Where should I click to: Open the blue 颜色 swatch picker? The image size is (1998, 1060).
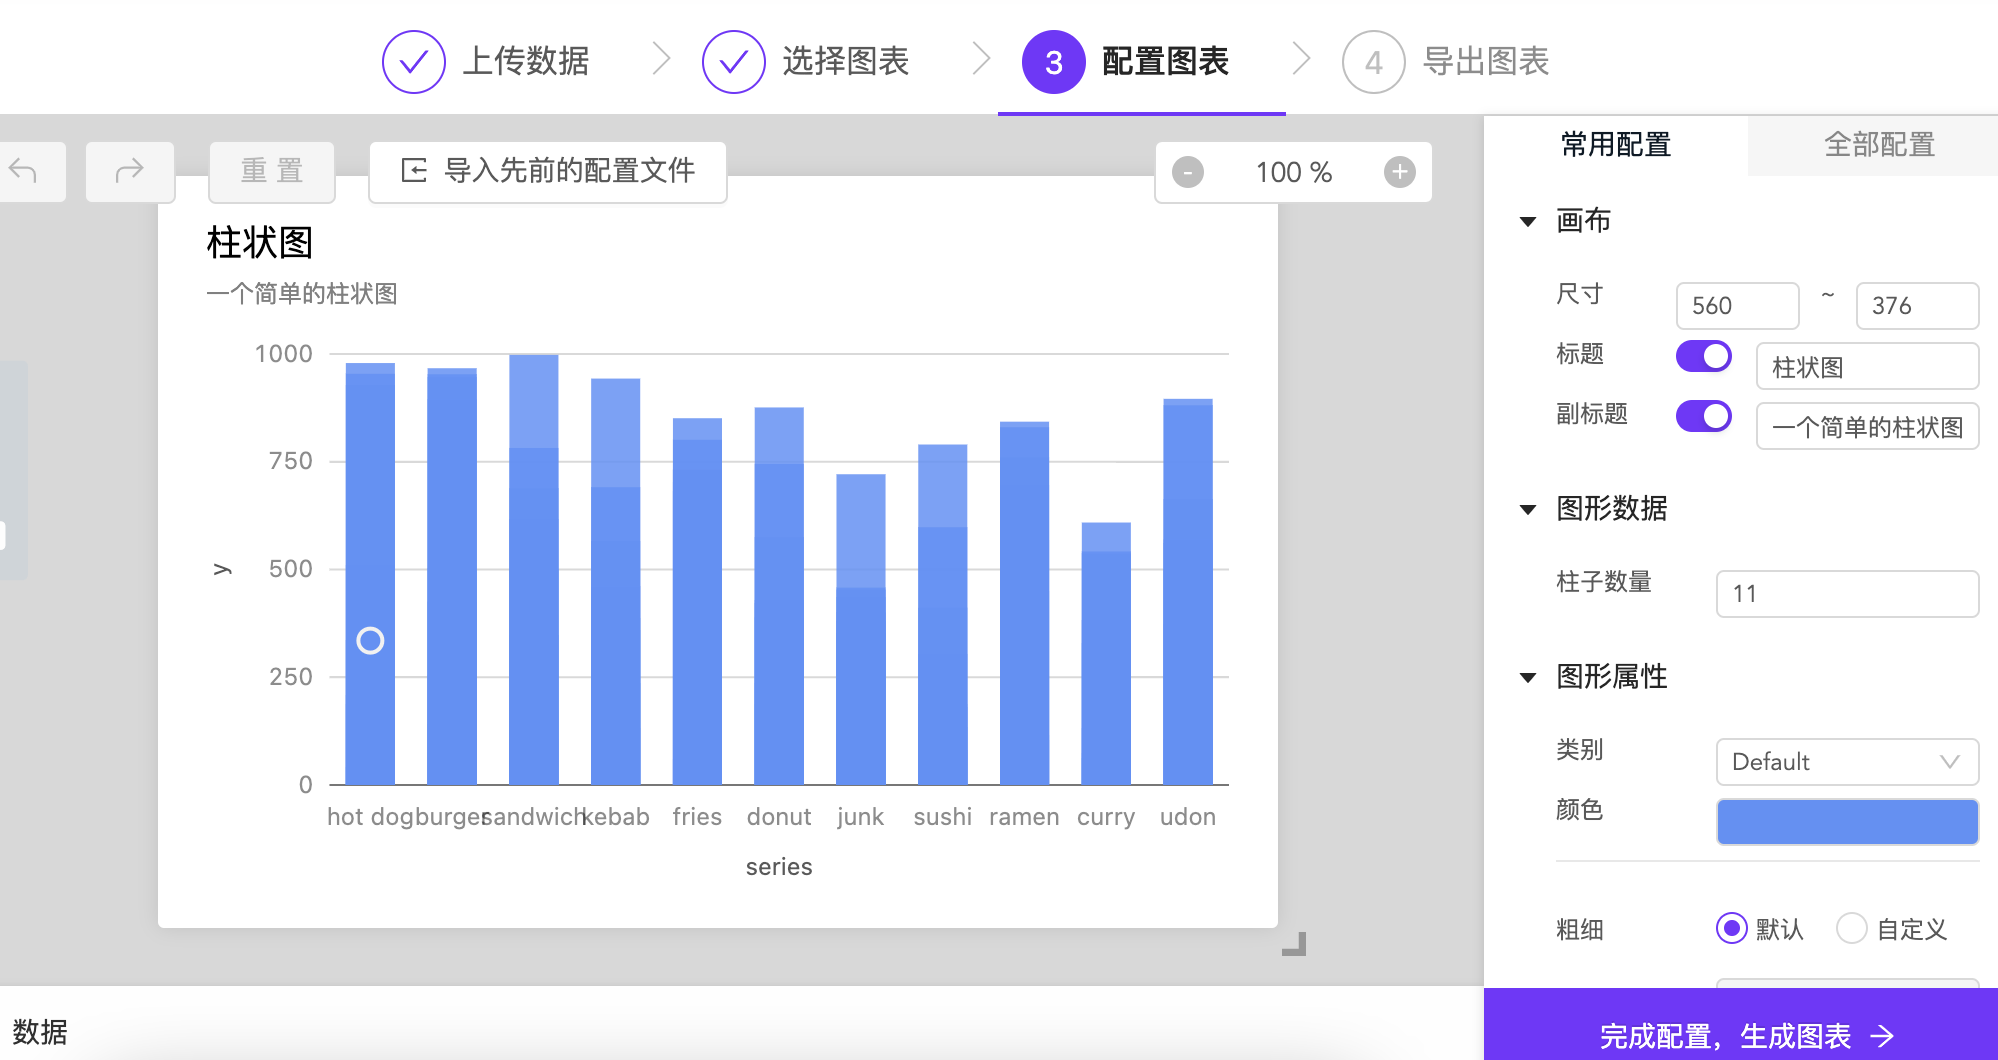click(1847, 822)
